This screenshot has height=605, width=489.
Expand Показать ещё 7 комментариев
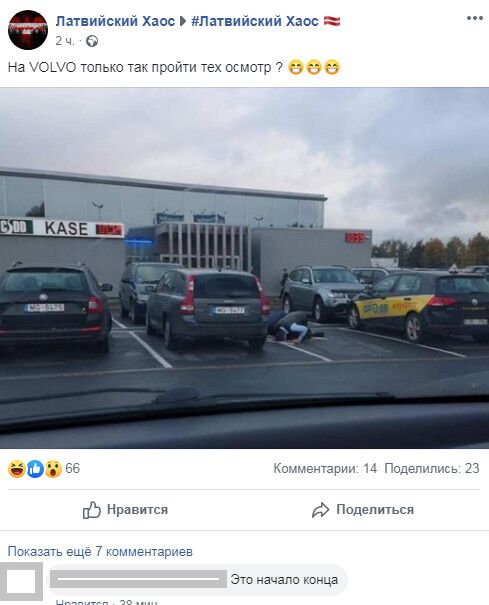[100, 551]
